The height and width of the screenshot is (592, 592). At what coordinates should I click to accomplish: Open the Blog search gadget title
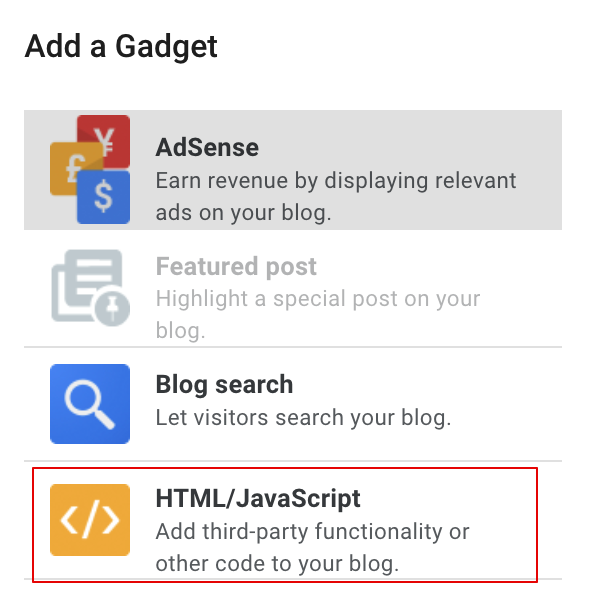tap(224, 385)
